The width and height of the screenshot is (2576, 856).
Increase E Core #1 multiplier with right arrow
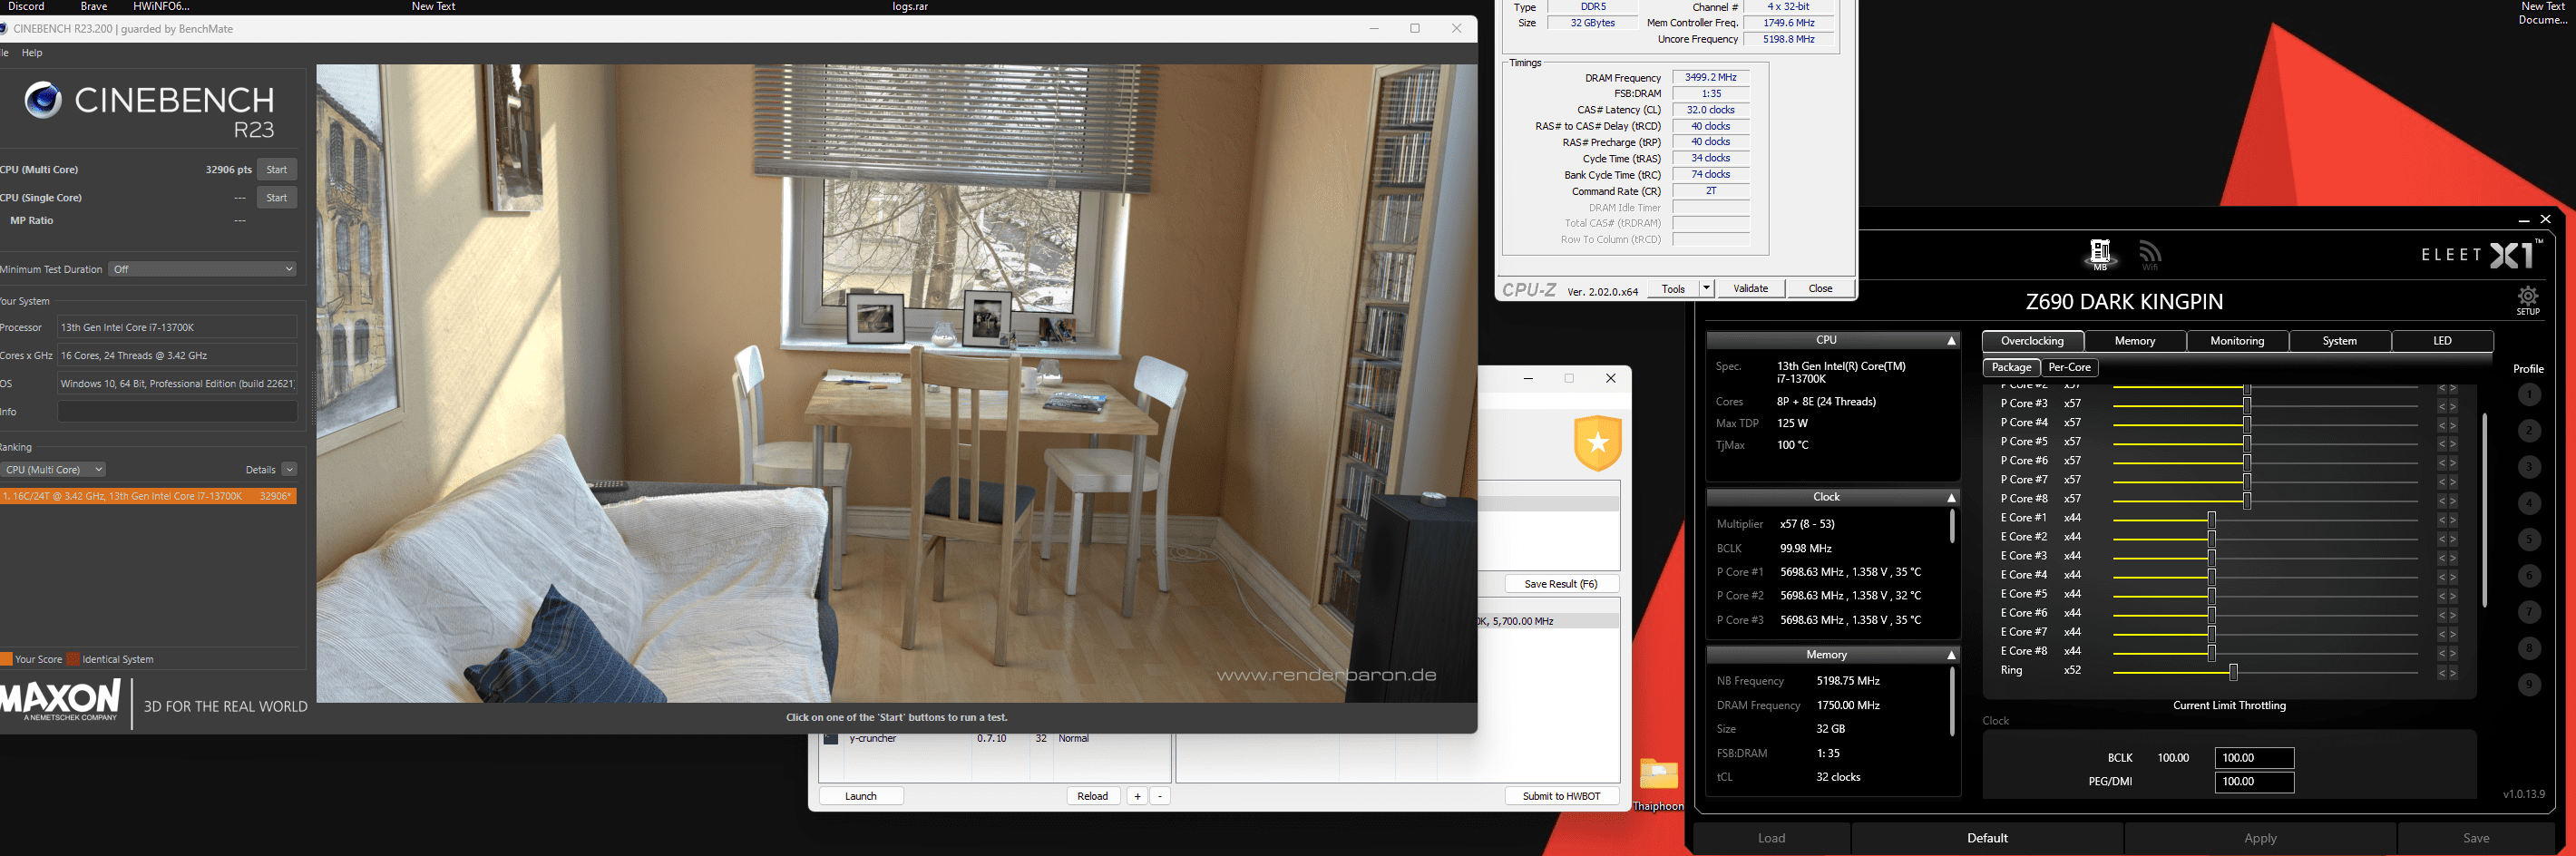2452,520
